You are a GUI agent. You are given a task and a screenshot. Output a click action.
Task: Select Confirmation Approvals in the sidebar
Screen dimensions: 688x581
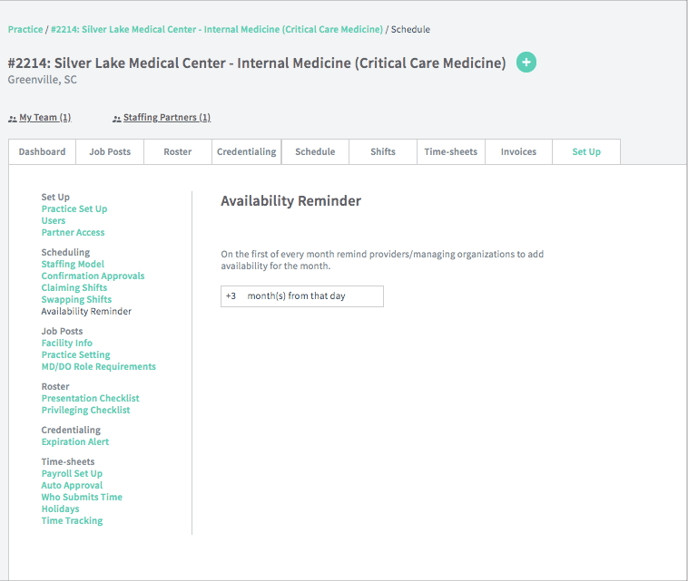coord(93,276)
